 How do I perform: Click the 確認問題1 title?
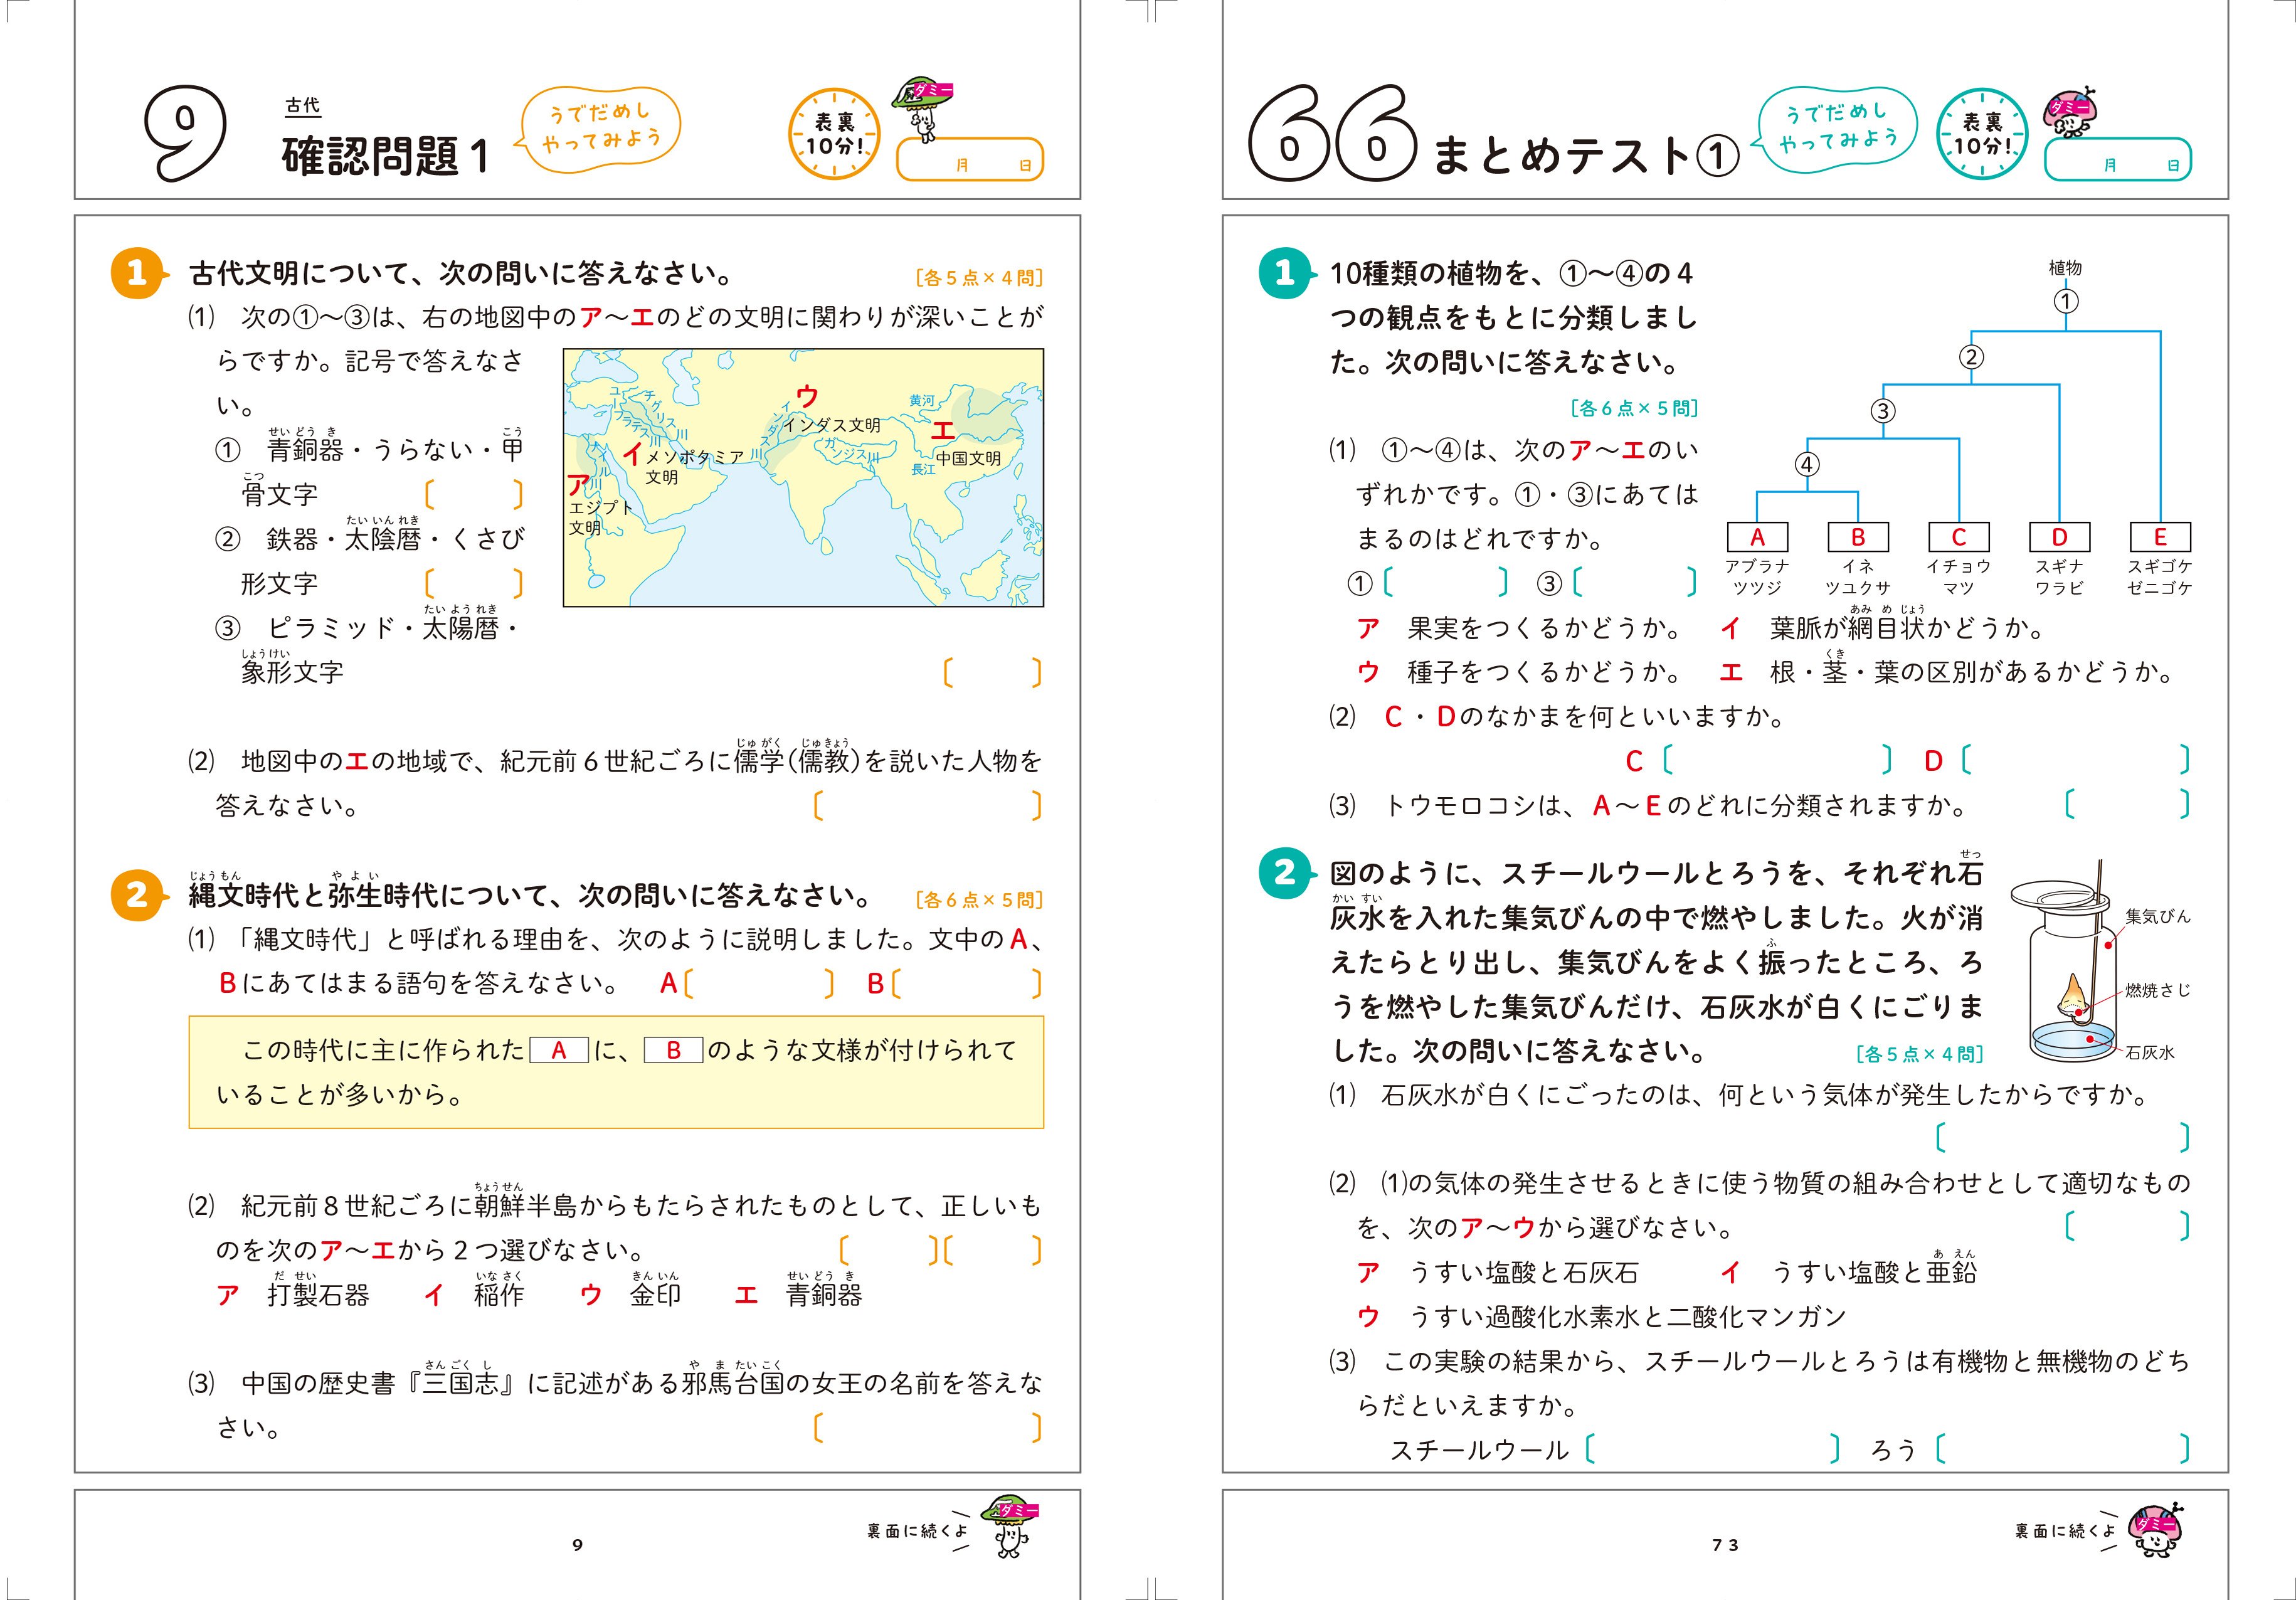pos(385,156)
